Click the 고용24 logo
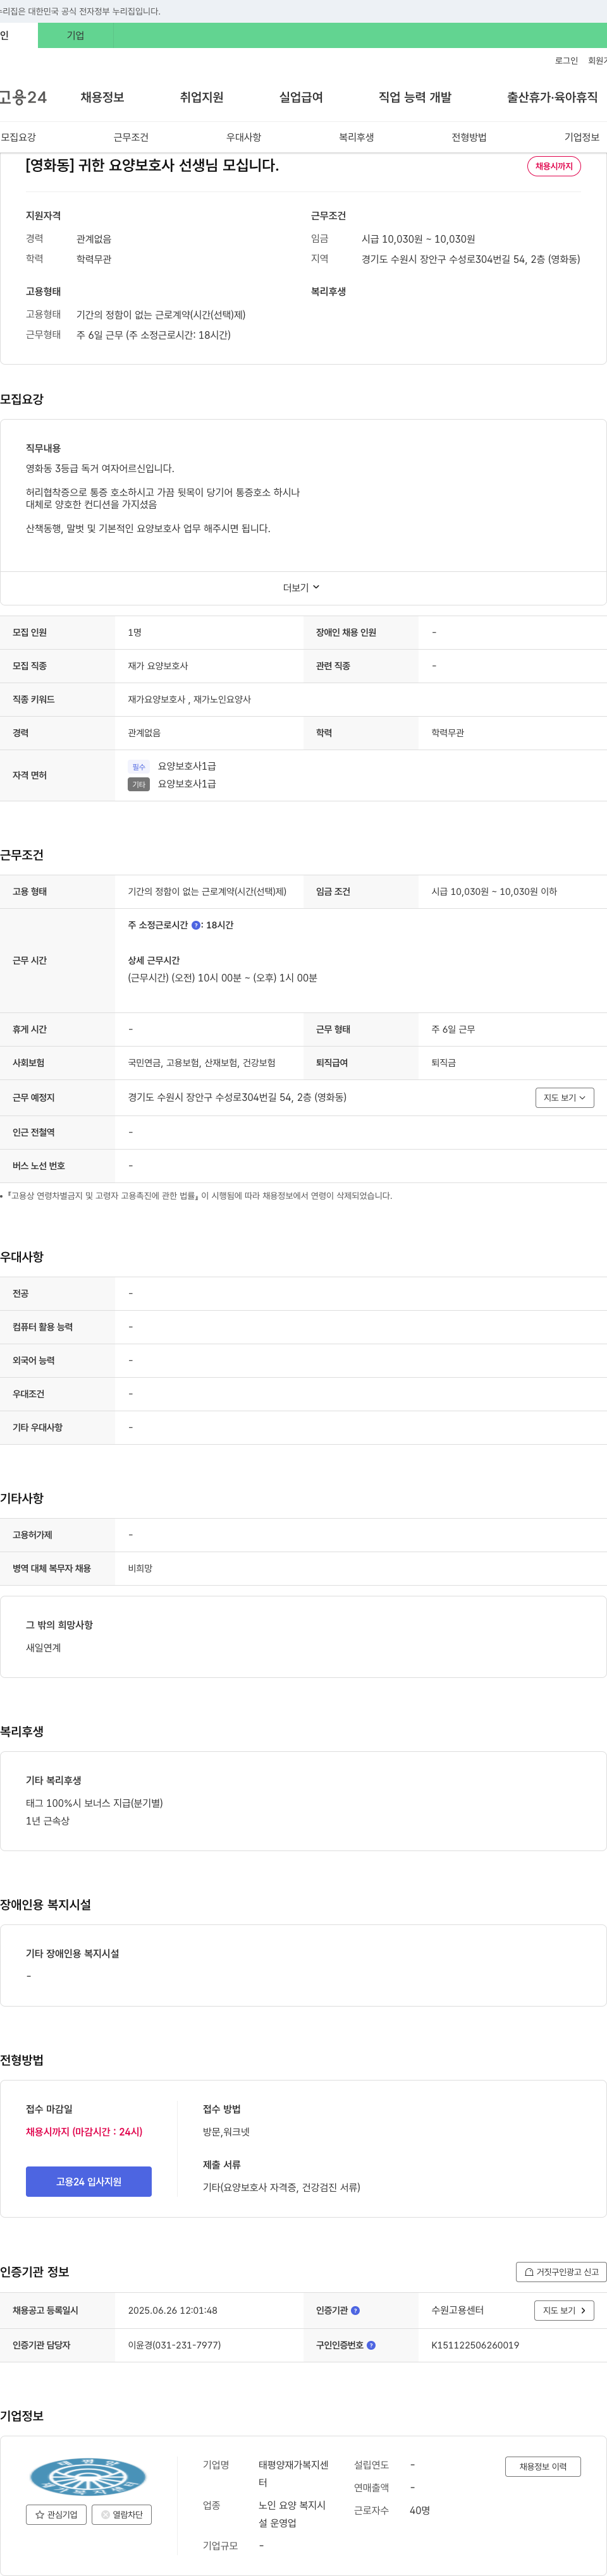Image resolution: width=607 pixels, height=2576 pixels. pyautogui.click(x=23, y=97)
